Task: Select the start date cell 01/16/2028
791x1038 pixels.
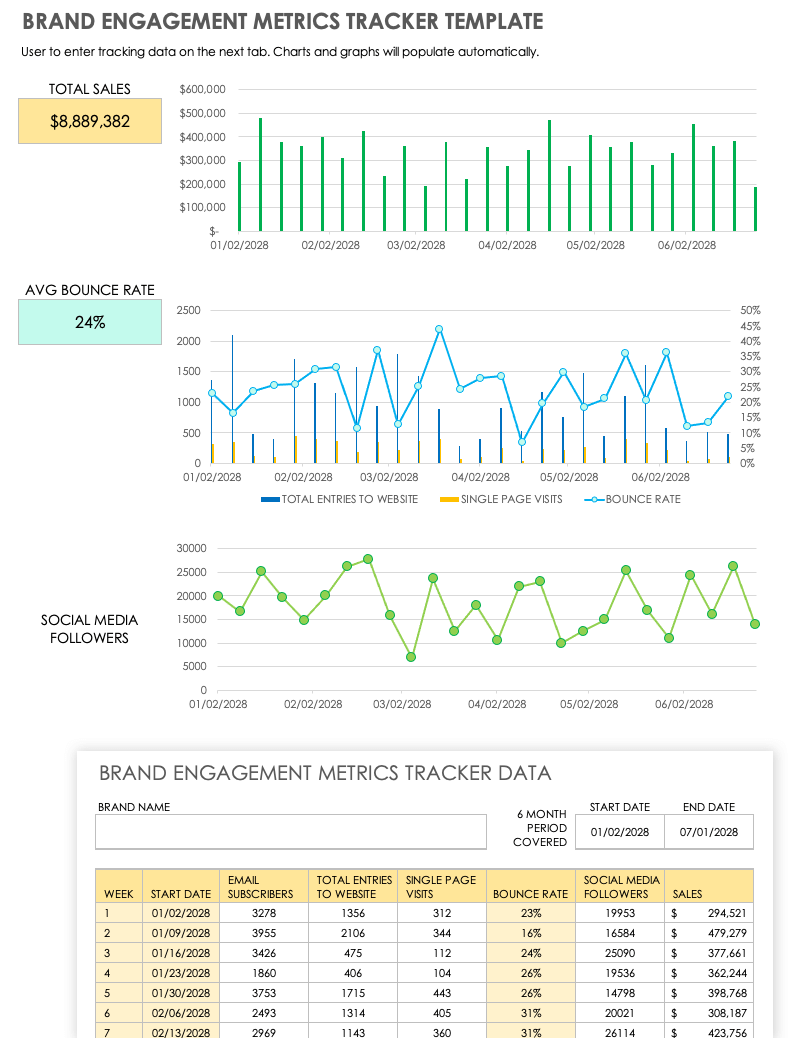Action: pyautogui.click(x=181, y=953)
